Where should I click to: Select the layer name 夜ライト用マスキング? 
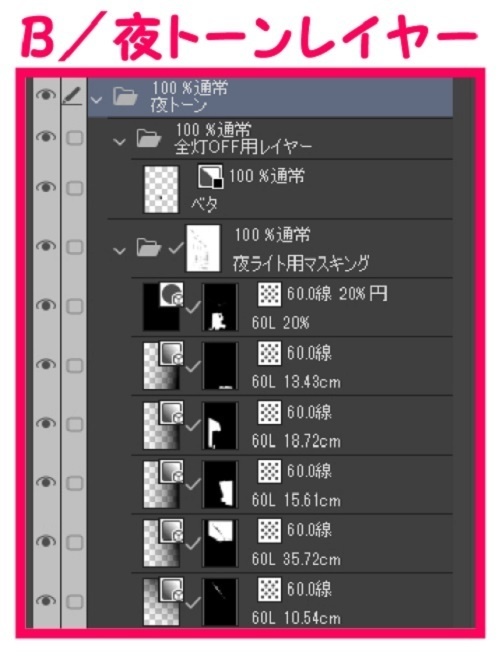pos(301,264)
